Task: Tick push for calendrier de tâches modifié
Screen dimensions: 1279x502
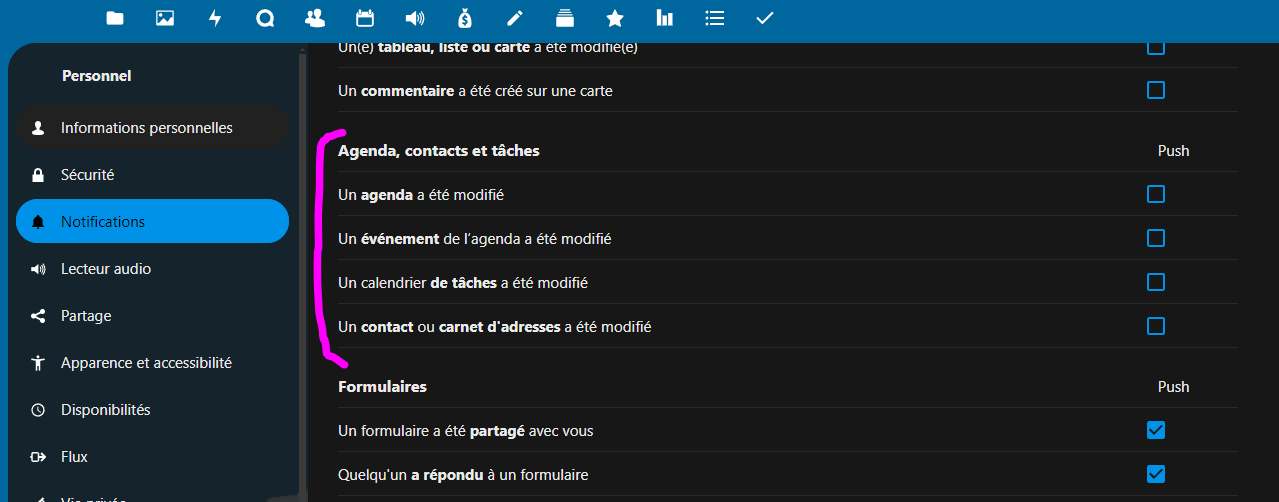Action: [1156, 282]
